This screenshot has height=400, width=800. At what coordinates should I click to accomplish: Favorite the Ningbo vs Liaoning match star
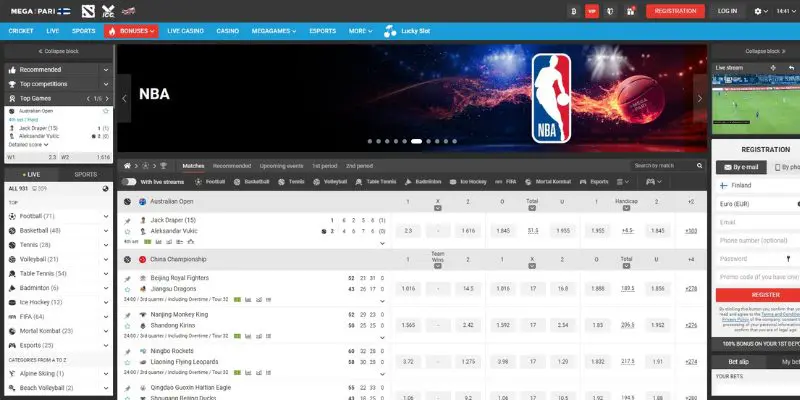click(128, 362)
